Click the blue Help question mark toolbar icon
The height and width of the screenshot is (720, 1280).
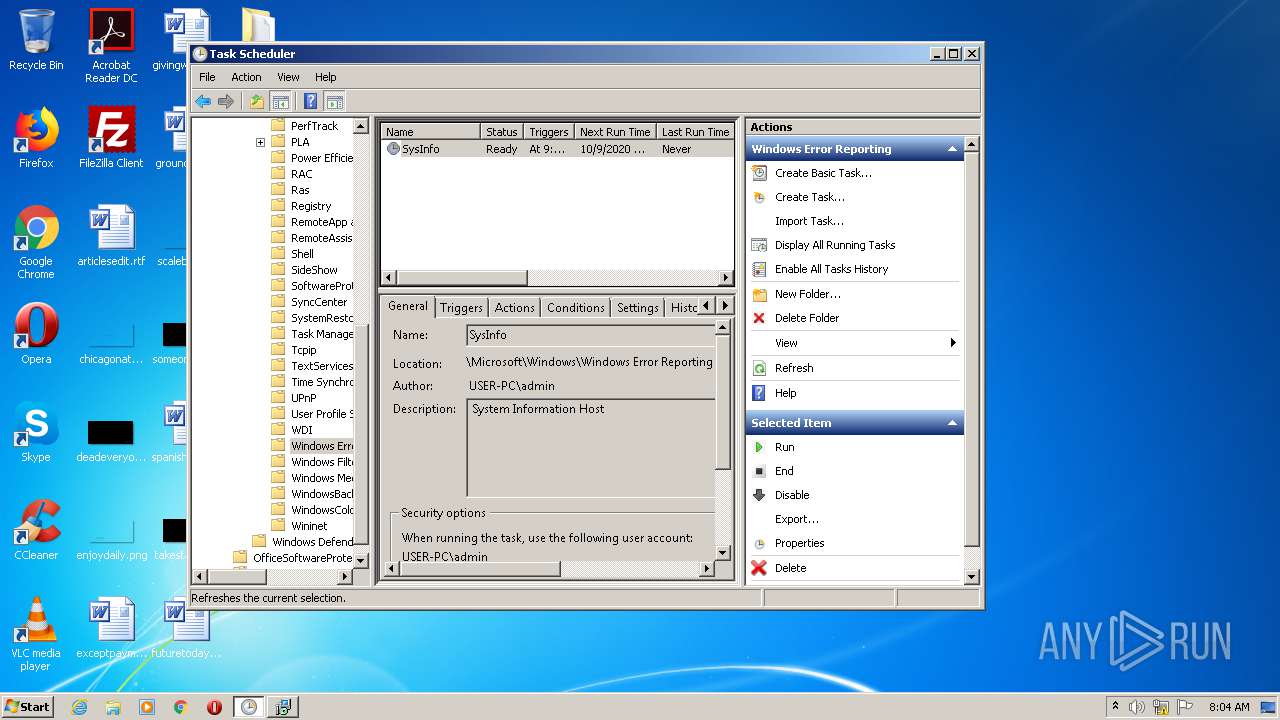[311, 101]
